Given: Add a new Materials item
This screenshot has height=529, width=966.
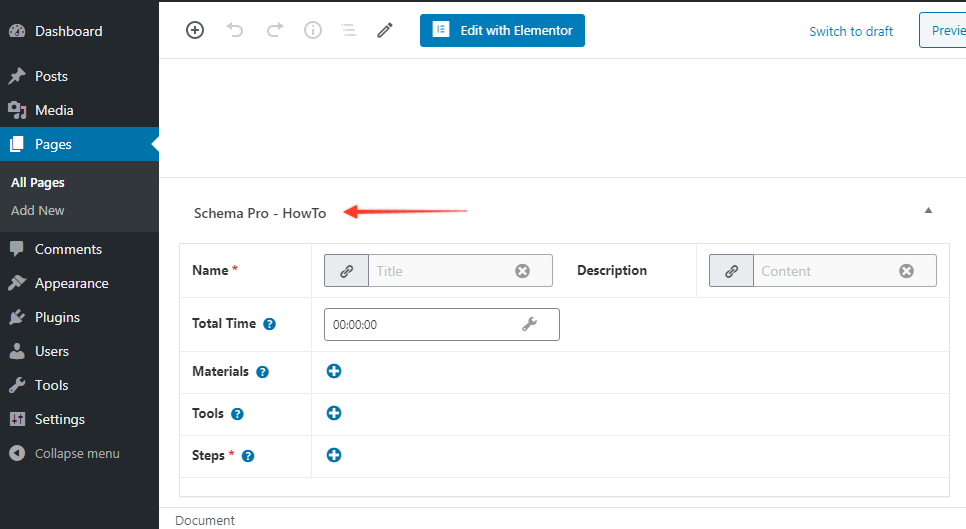Looking at the screenshot, I should [334, 371].
